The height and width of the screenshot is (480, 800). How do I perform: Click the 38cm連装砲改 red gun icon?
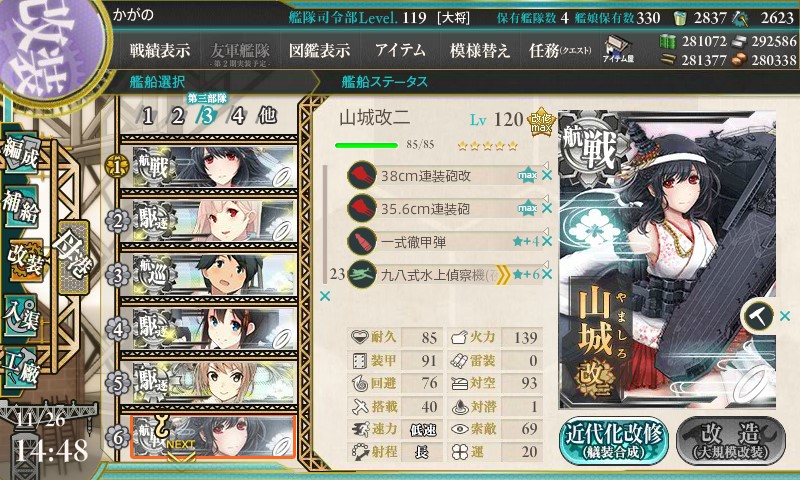coord(362,175)
